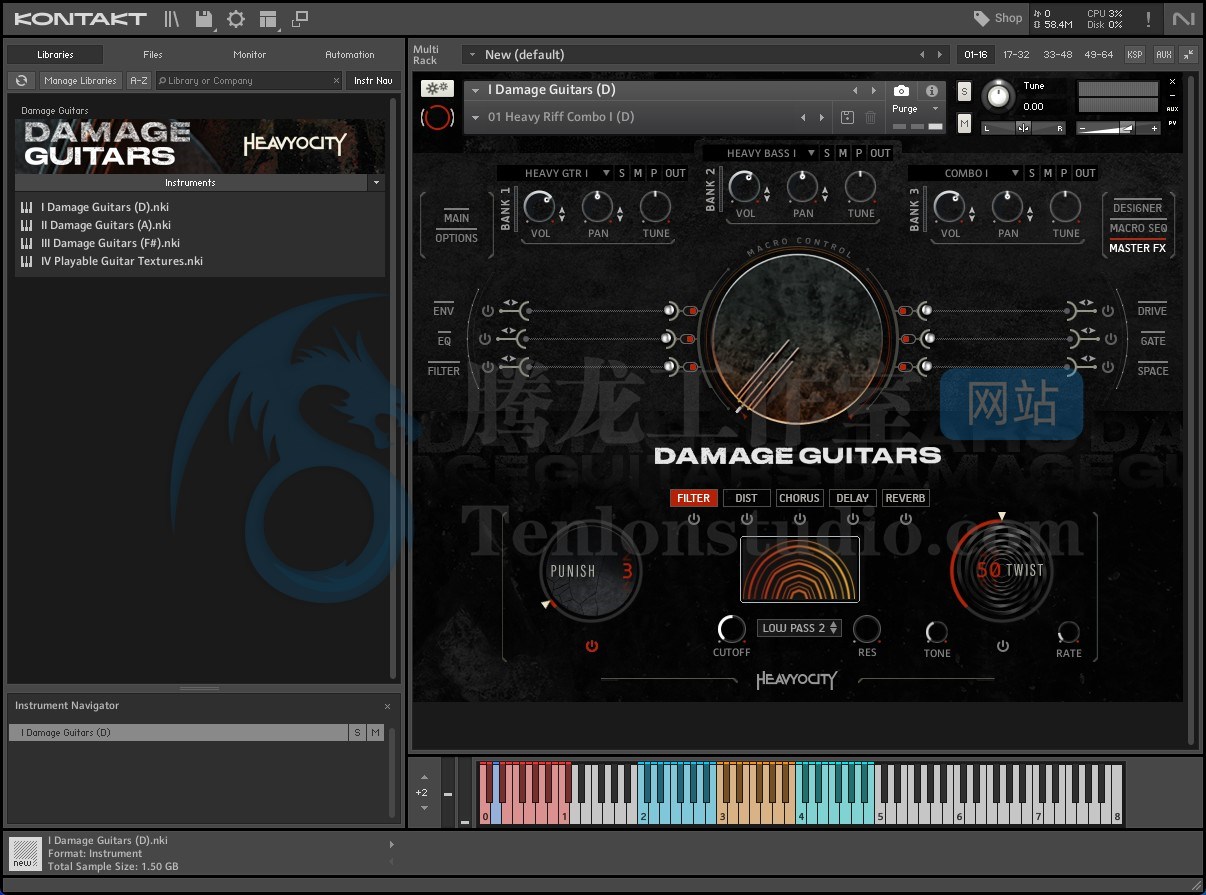Switch to the Monitor tab

click(x=250, y=55)
